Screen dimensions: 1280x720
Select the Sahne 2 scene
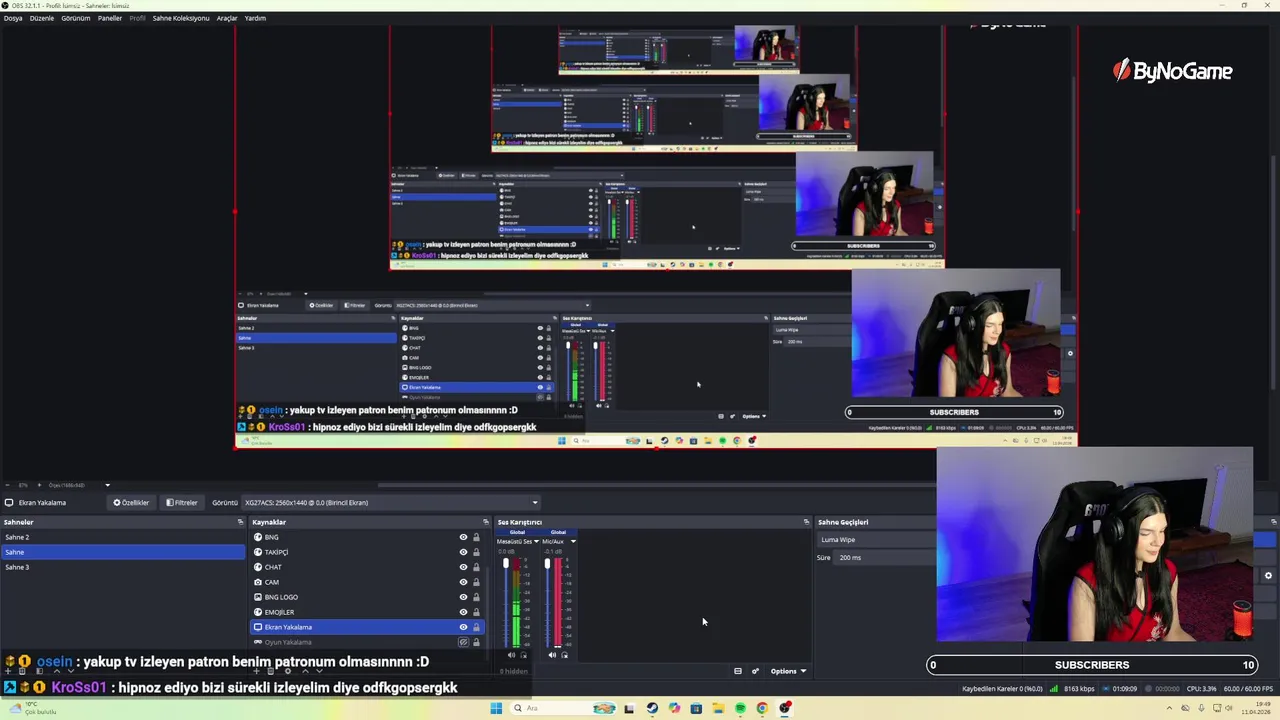122,537
